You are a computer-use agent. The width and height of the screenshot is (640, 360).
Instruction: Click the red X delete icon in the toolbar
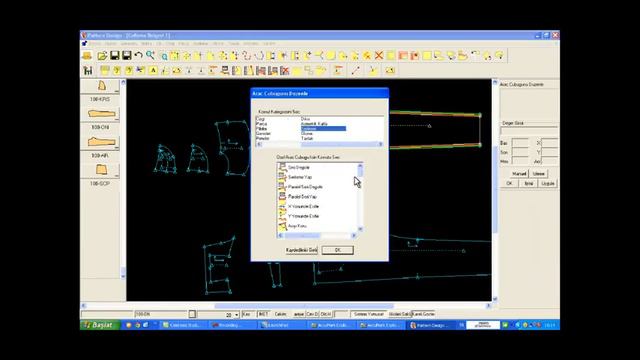click(379, 56)
